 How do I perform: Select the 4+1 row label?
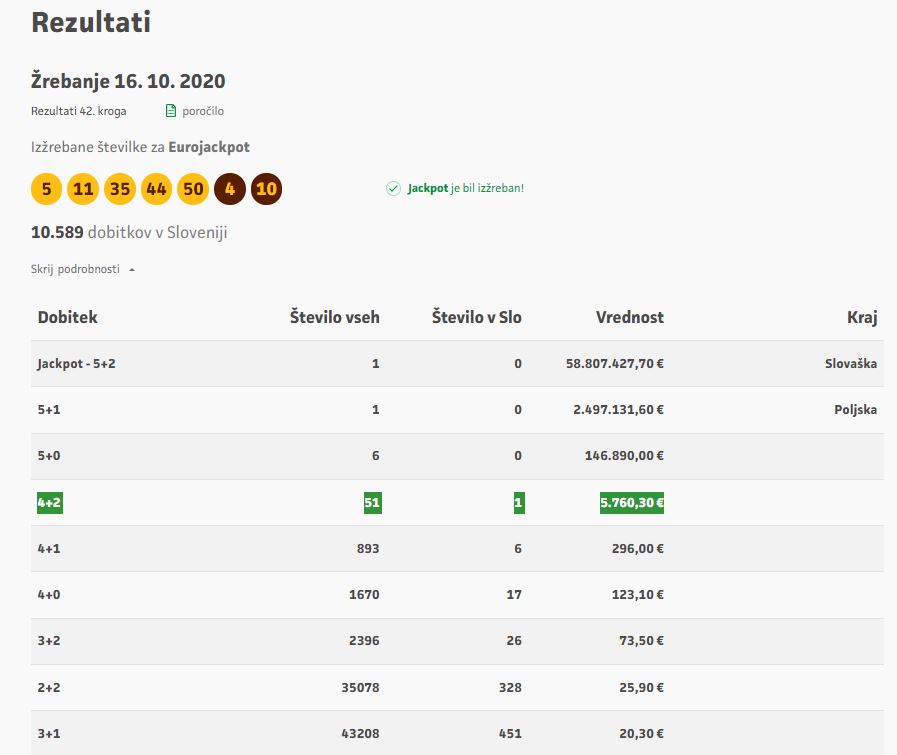[49, 549]
